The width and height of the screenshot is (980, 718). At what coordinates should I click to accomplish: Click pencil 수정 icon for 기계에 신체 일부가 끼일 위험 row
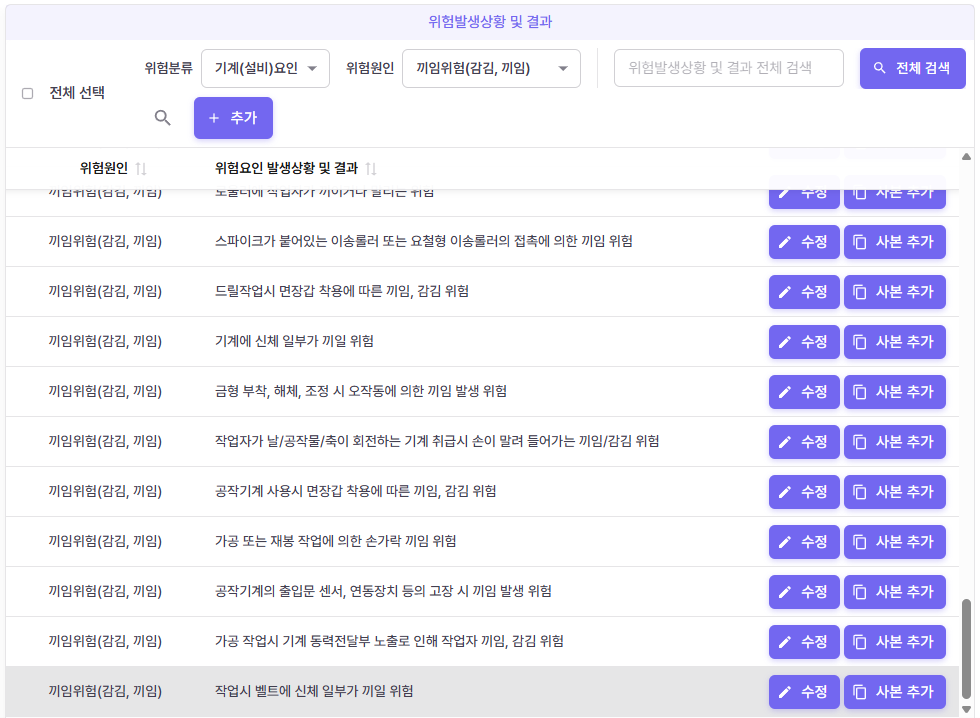[x=786, y=342]
